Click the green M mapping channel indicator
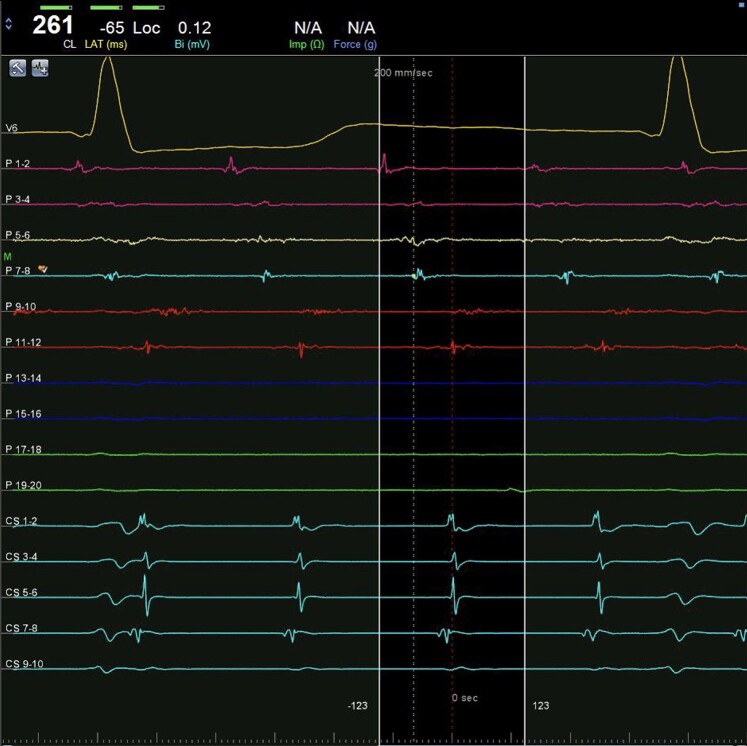Viewport: 747px width, 746px height. coord(7,257)
